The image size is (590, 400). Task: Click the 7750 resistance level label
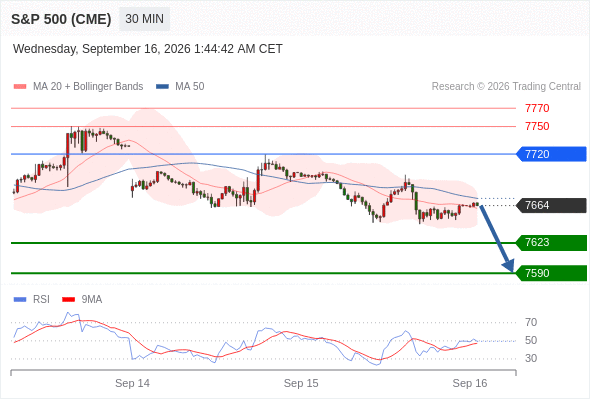coord(537,126)
